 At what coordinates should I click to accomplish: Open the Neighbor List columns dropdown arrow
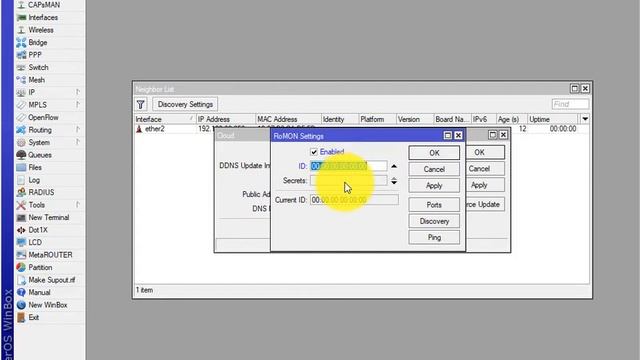pyautogui.click(x=585, y=119)
